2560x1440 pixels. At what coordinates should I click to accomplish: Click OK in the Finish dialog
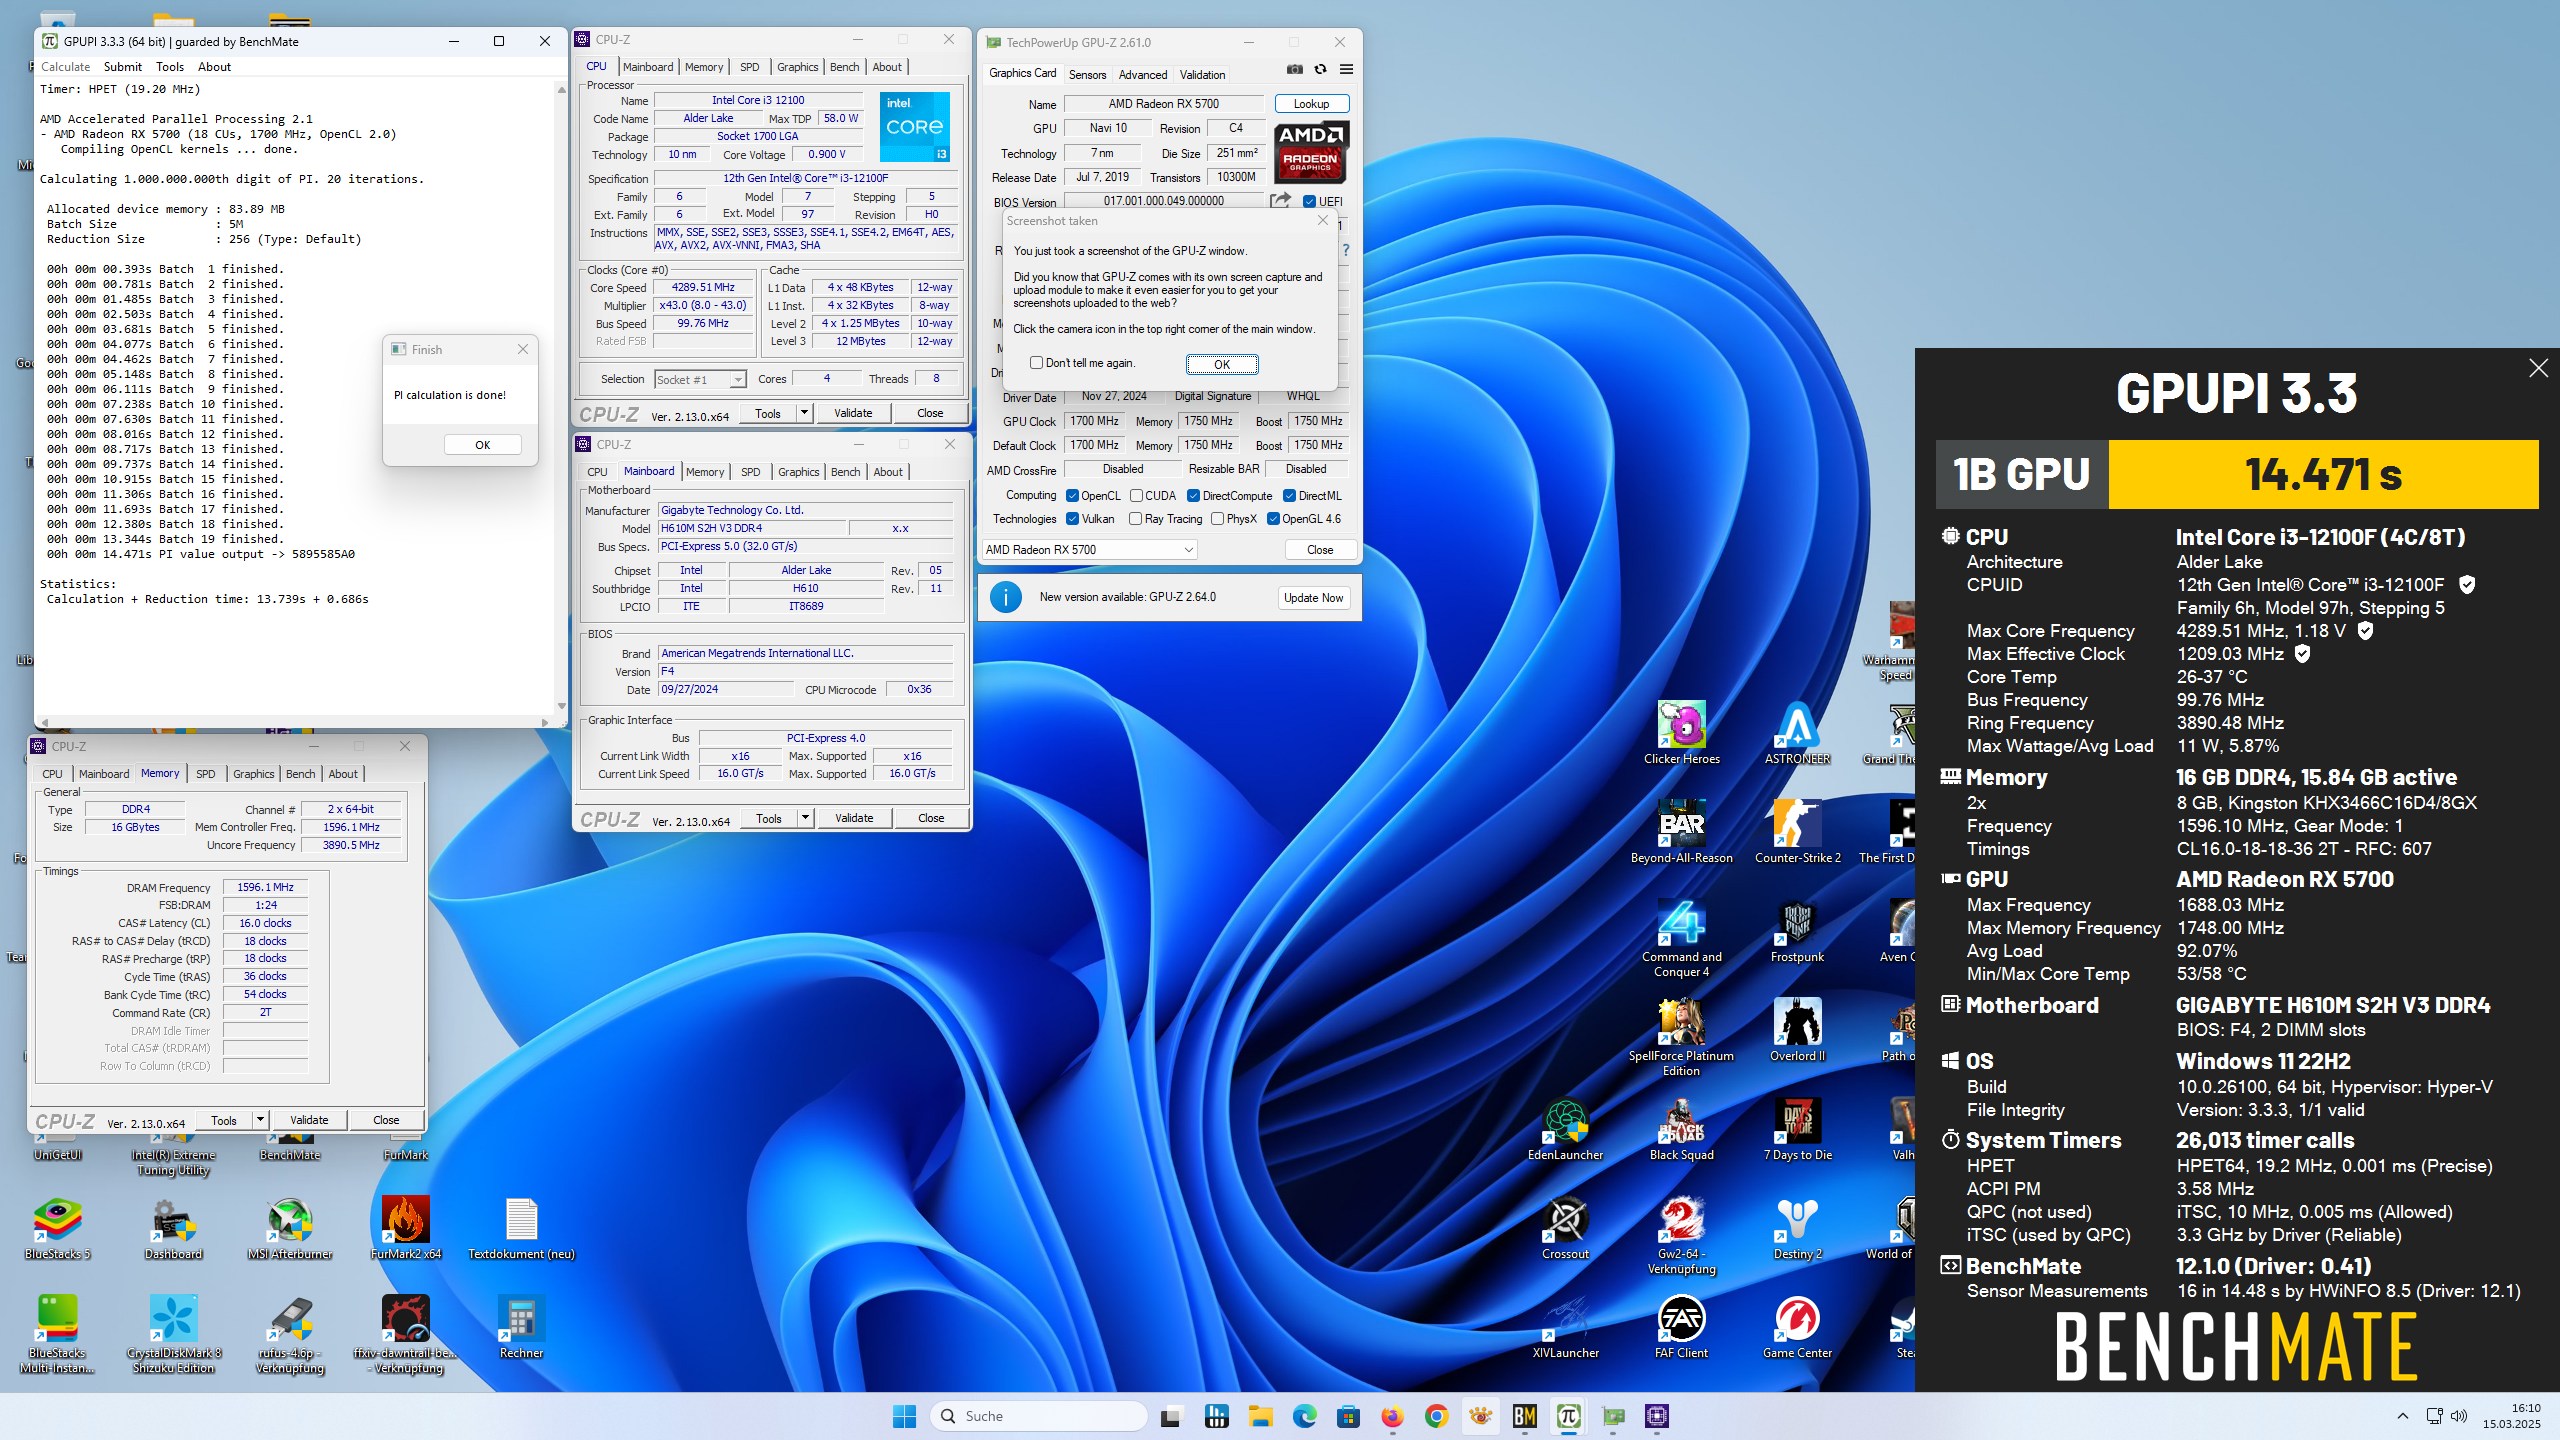[482, 445]
